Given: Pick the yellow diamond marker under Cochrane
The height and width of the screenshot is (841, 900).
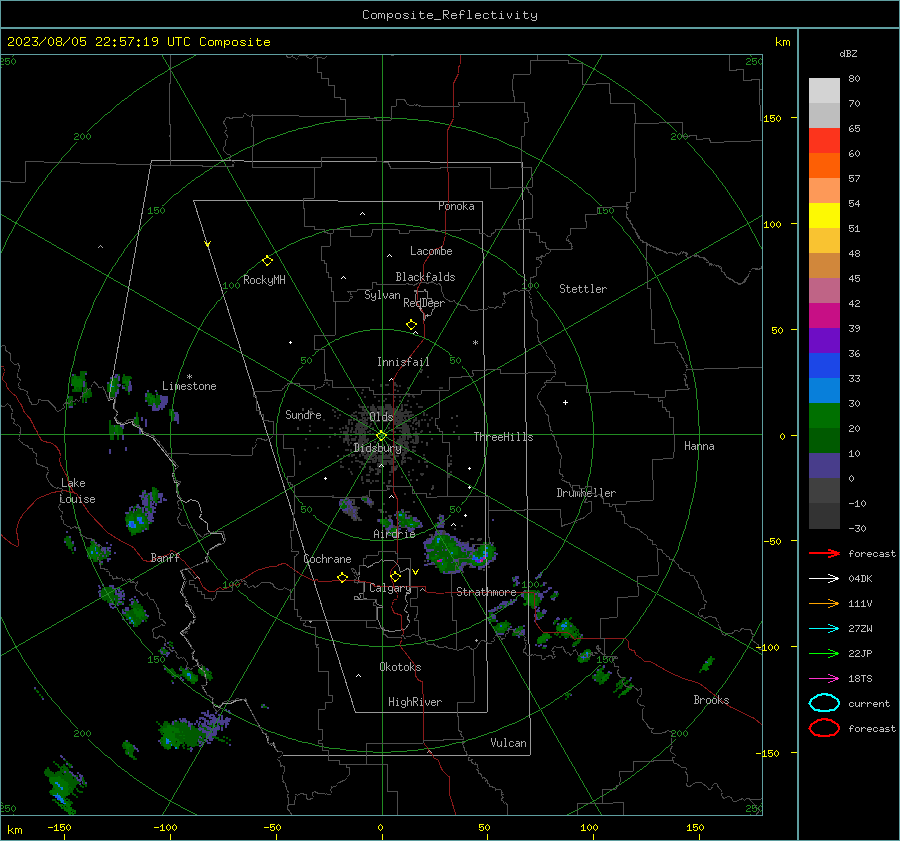Looking at the screenshot, I should (342, 577).
